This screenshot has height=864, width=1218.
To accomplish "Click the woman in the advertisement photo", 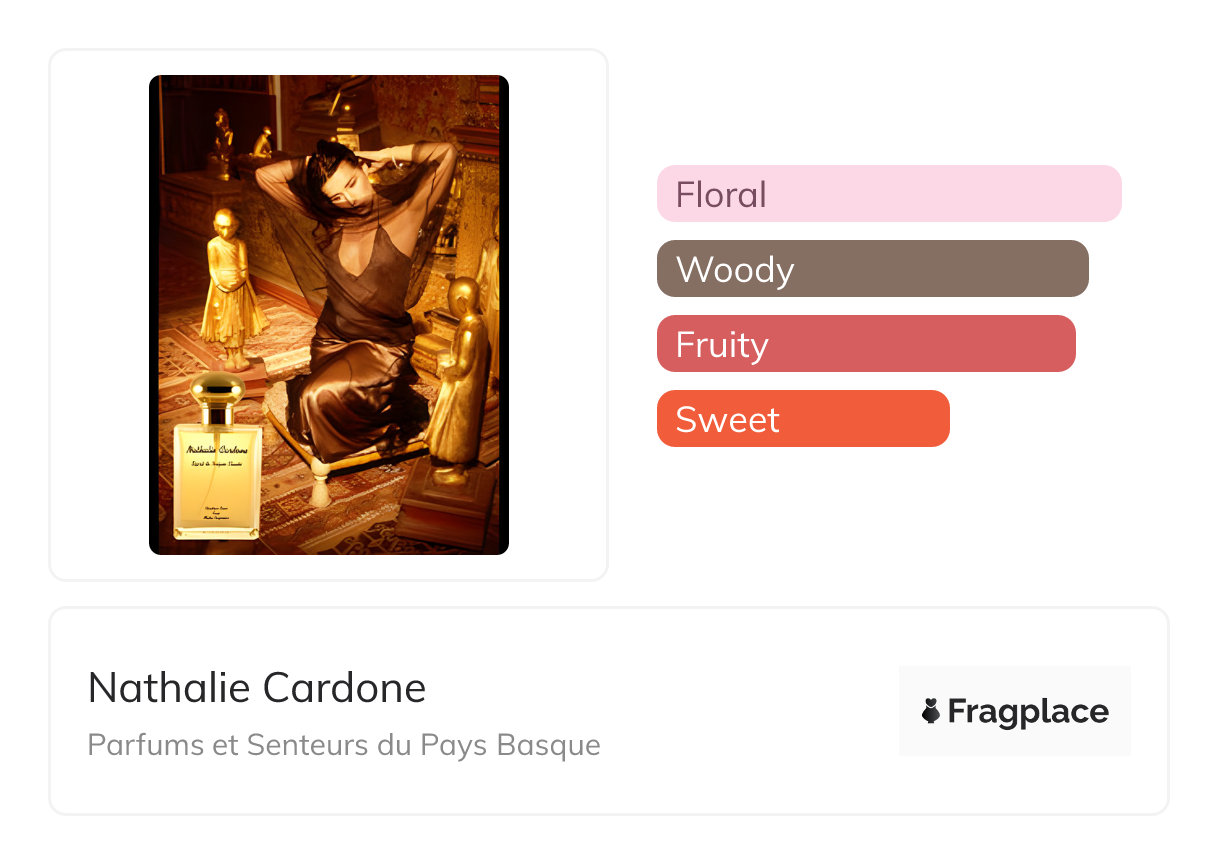I will (x=350, y=300).
